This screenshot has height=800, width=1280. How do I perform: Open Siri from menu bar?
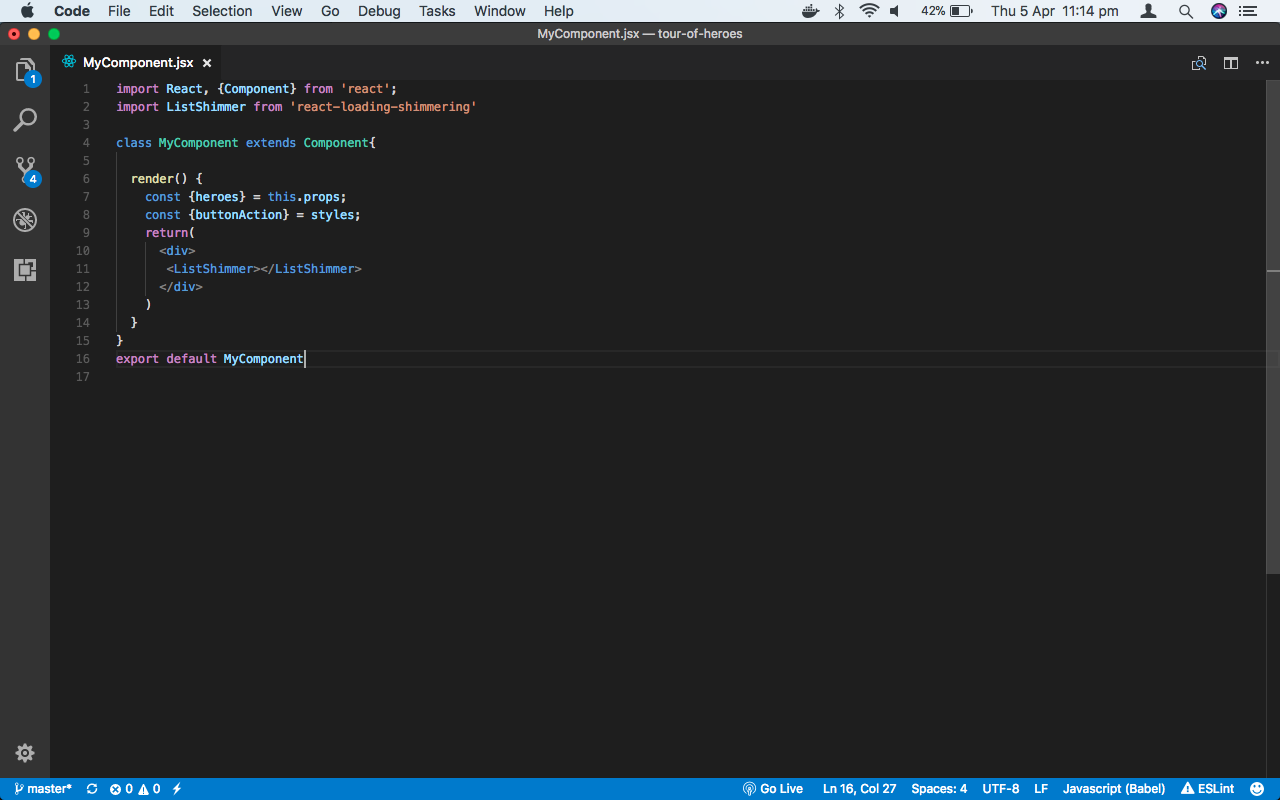(x=1219, y=11)
